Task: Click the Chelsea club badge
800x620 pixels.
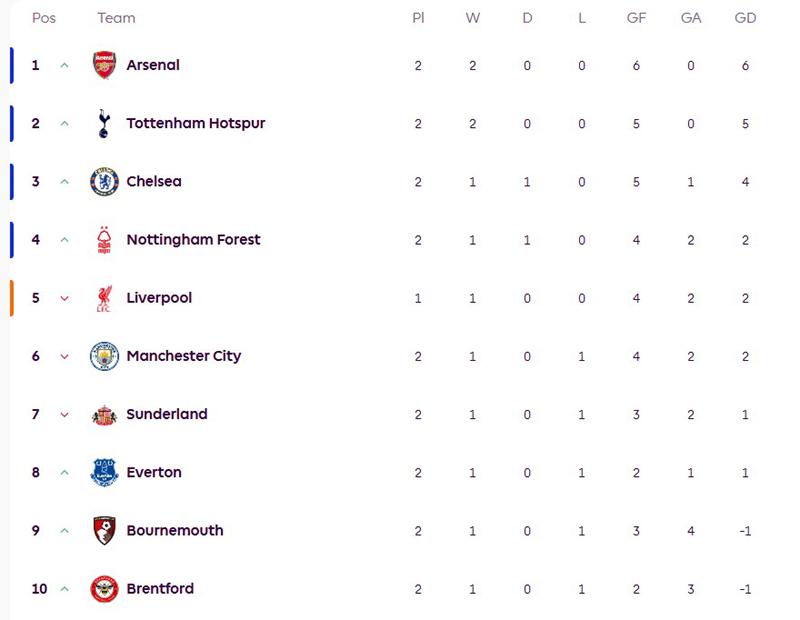Action: point(104,181)
